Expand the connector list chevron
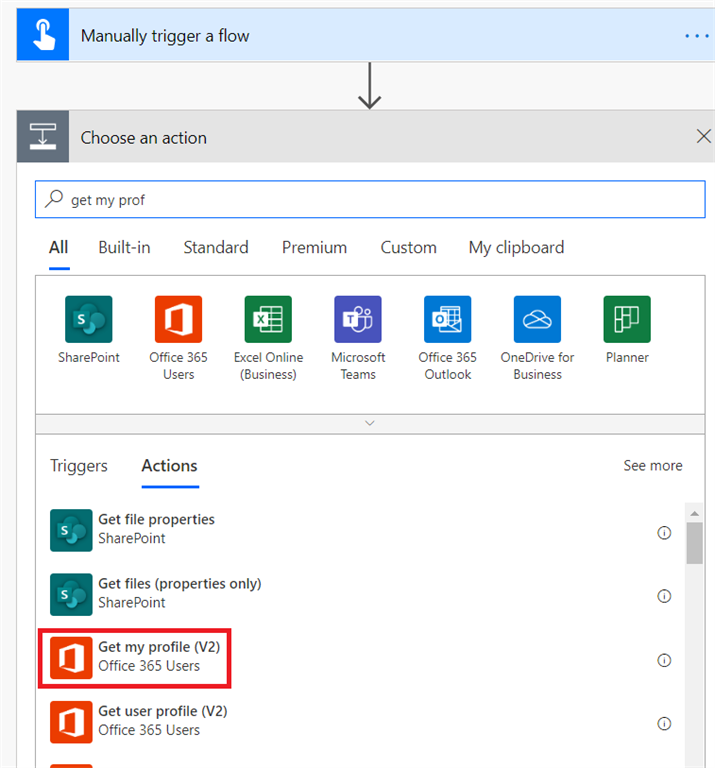 (x=370, y=423)
